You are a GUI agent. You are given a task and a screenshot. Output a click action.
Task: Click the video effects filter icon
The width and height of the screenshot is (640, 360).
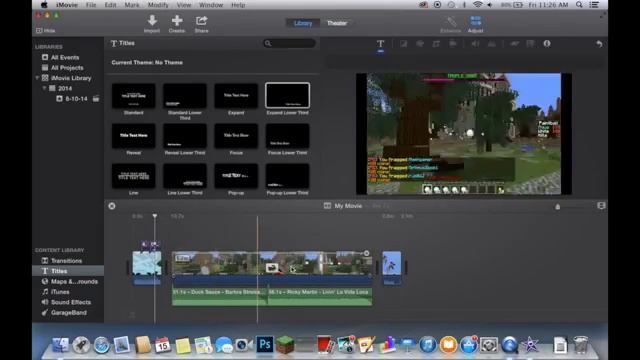tap(530, 44)
